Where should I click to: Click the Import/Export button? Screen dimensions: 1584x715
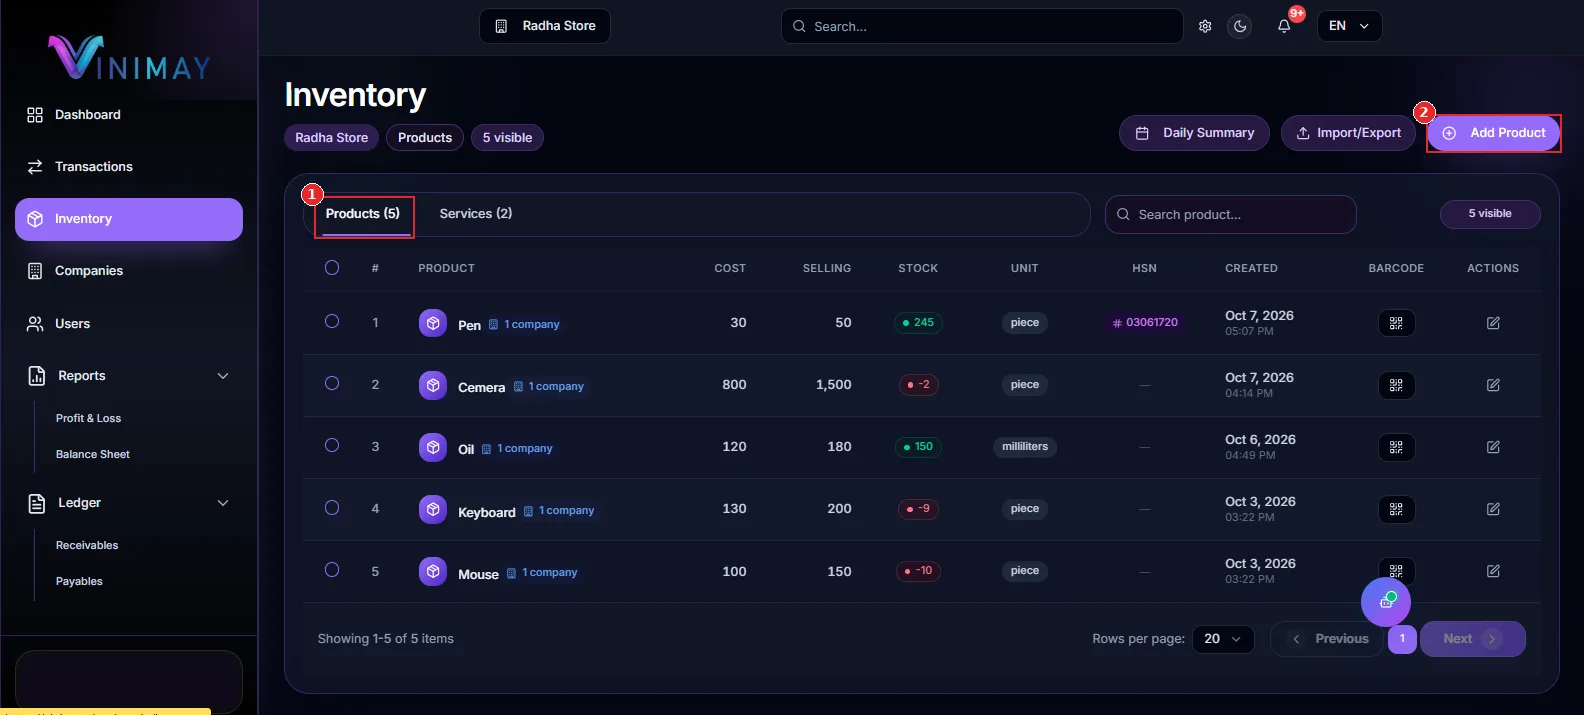(1348, 133)
